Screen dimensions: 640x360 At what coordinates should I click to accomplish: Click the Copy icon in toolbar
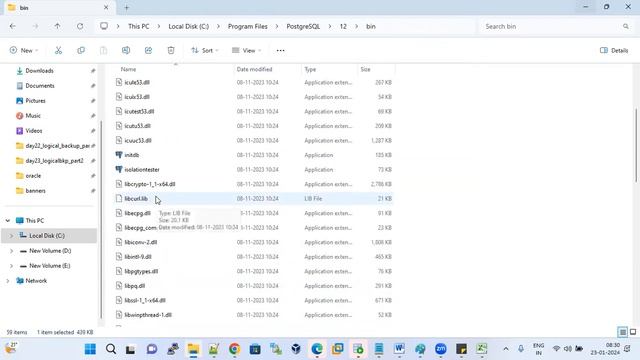tap(81, 50)
